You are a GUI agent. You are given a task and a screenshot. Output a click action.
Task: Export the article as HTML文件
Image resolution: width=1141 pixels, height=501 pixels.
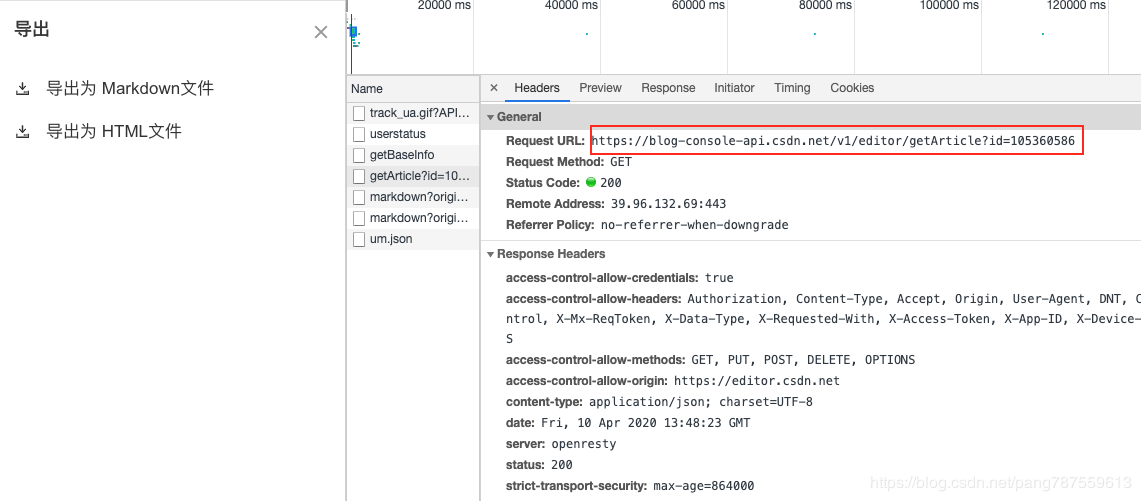click(x=114, y=132)
